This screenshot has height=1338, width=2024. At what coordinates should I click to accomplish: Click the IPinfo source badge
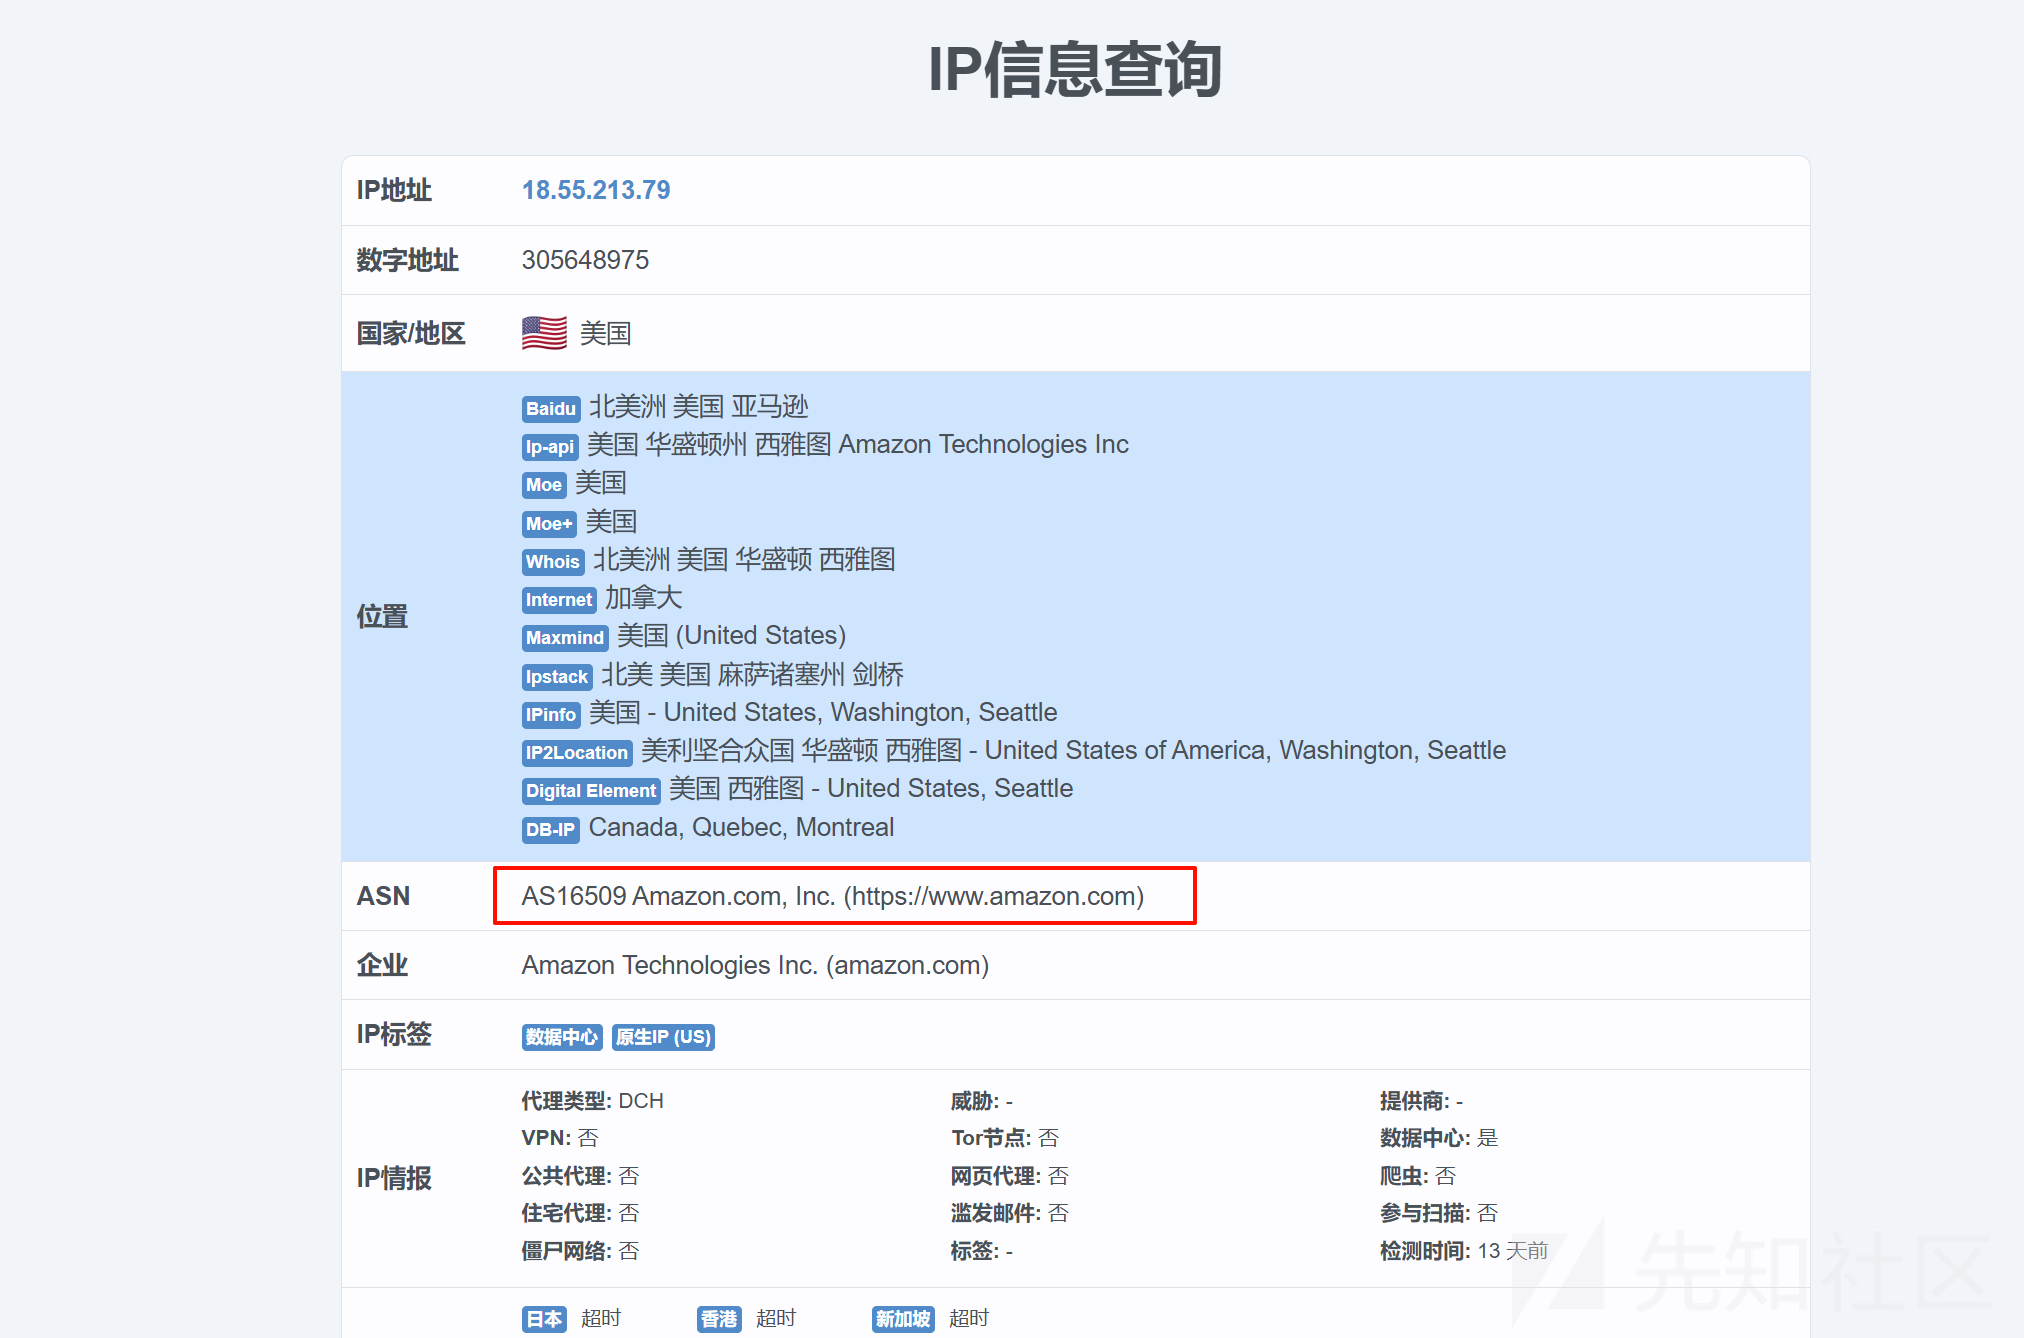[551, 715]
